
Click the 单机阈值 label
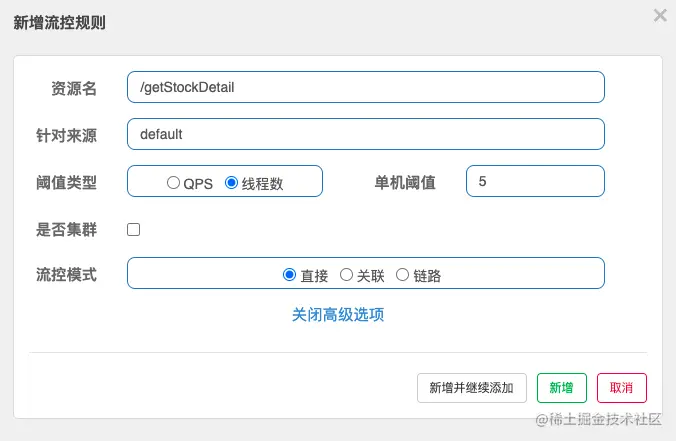click(405, 182)
